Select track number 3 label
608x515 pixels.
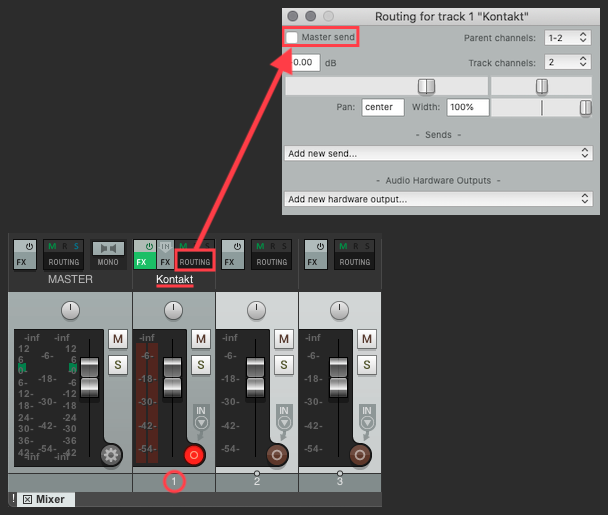pos(340,482)
